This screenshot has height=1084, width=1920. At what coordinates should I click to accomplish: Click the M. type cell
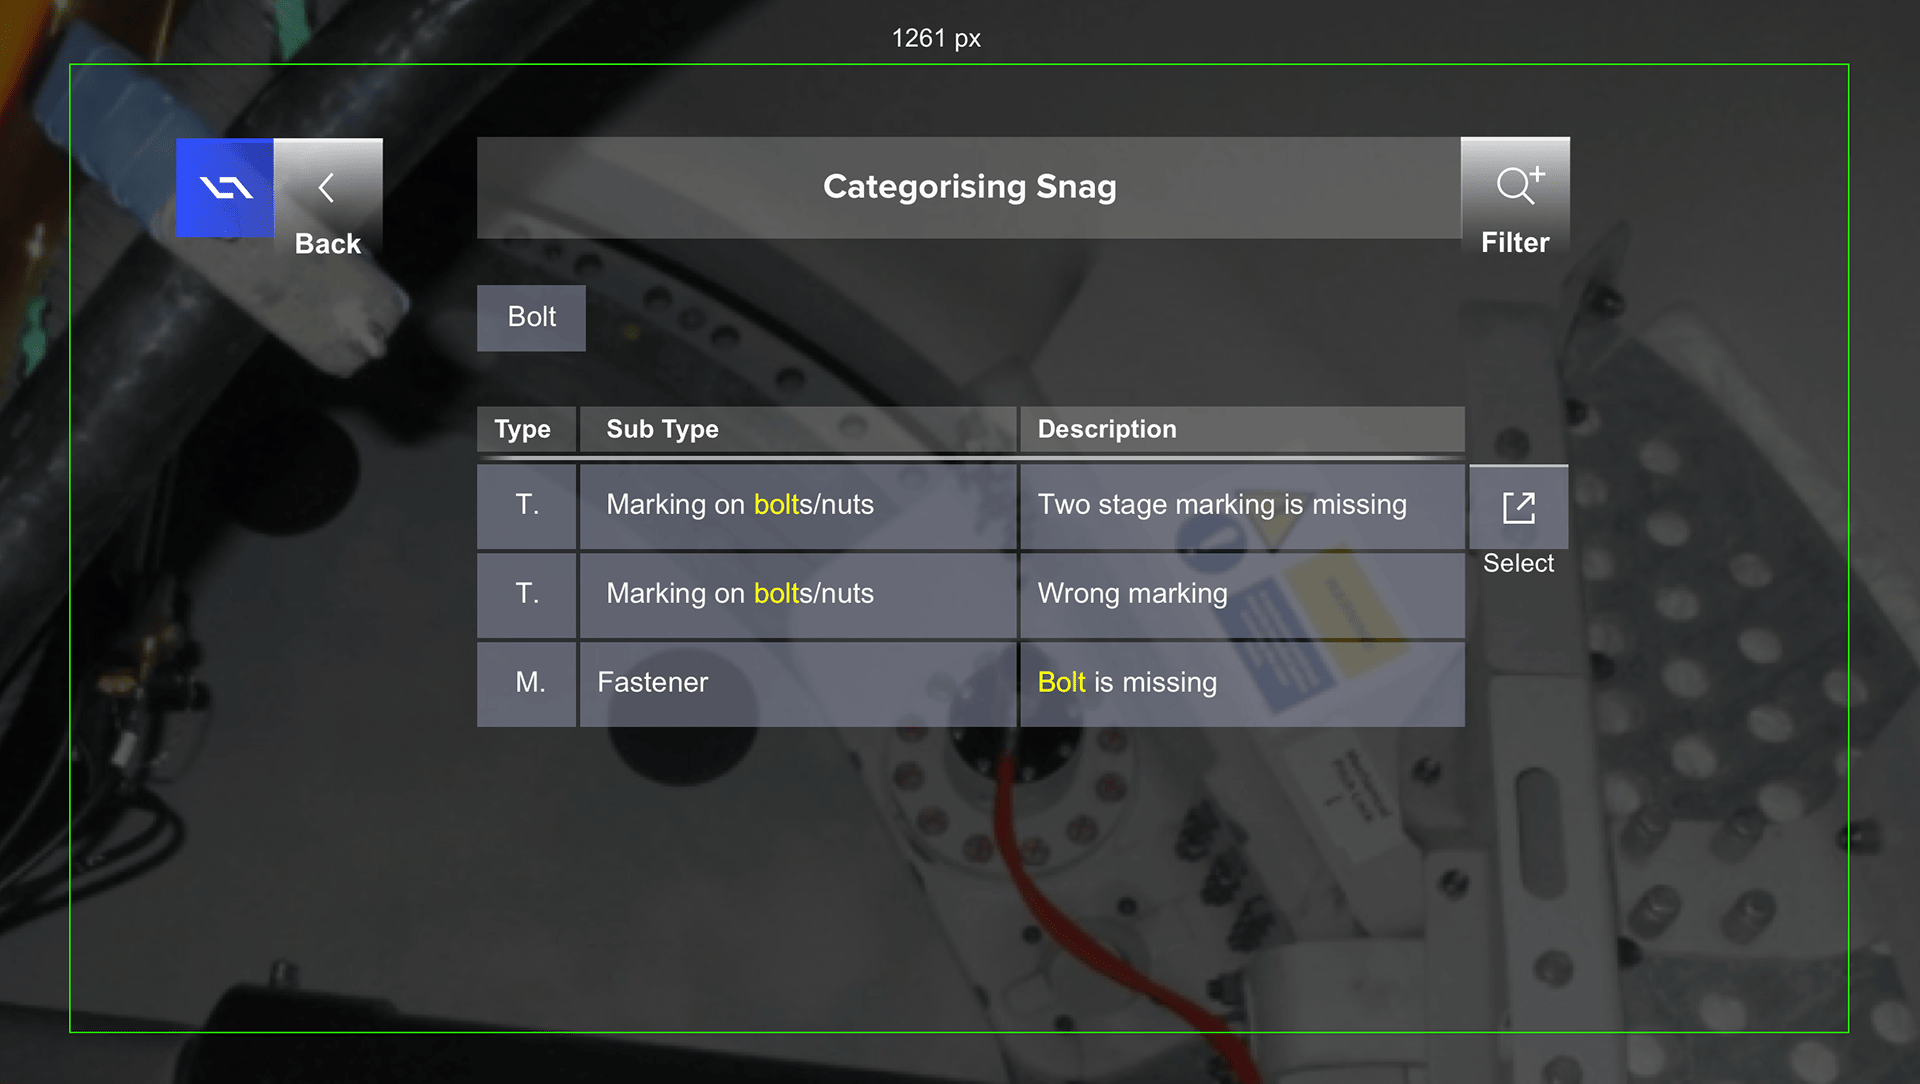[x=526, y=684]
